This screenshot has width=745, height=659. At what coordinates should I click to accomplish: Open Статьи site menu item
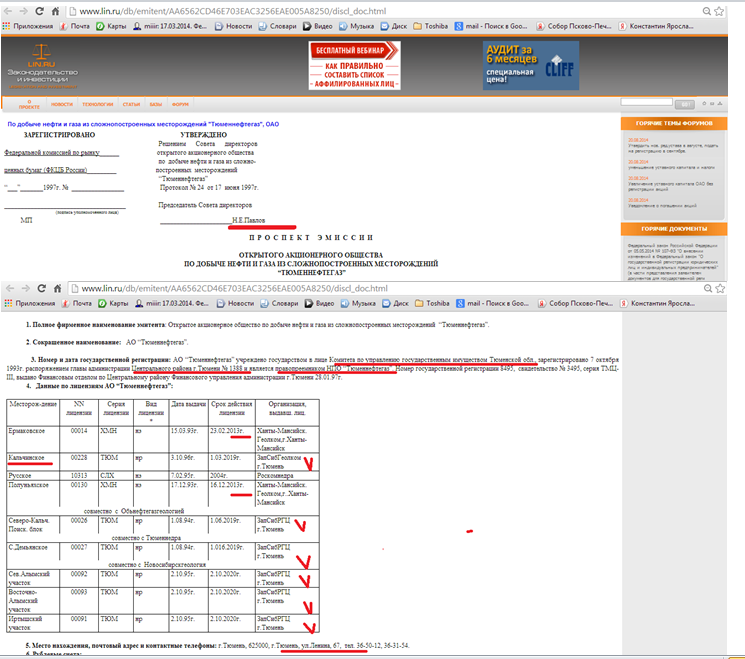(131, 105)
